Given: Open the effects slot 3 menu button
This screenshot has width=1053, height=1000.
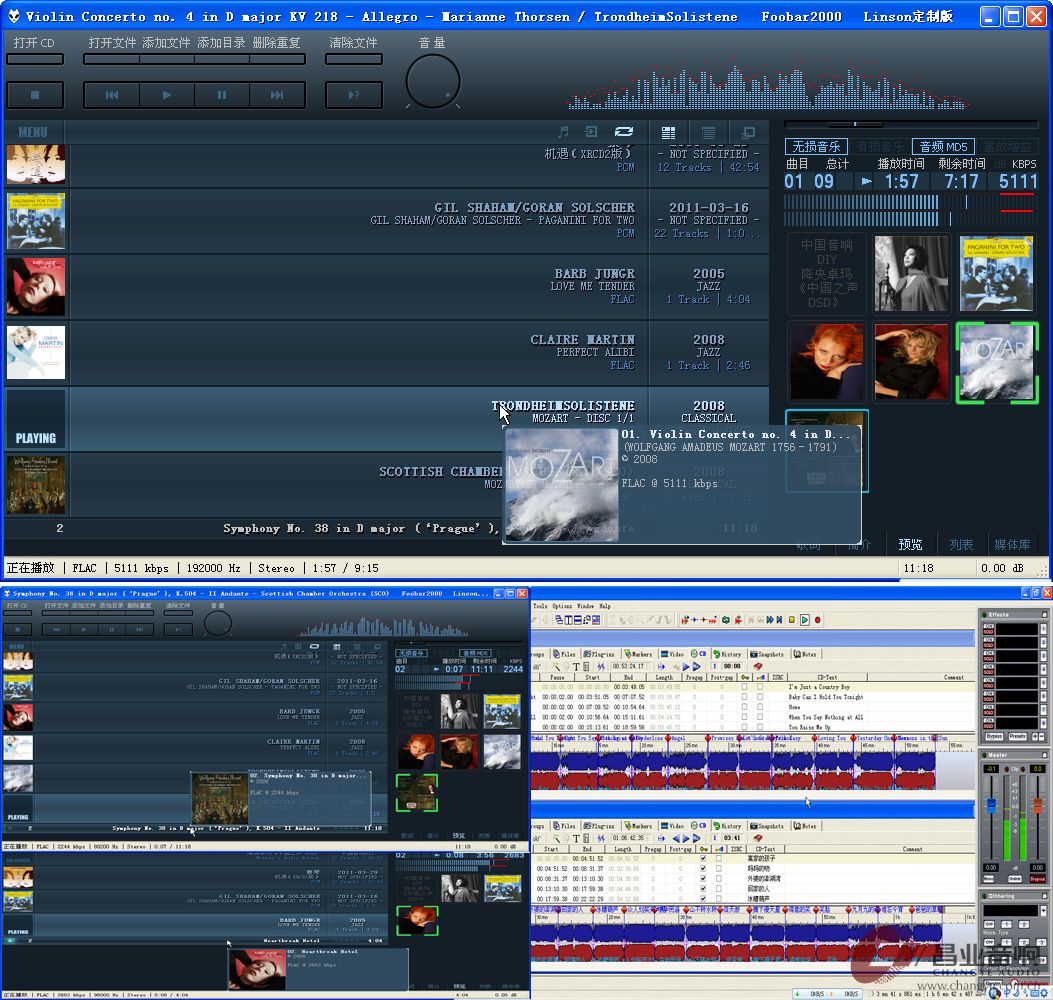Looking at the screenshot, I should [1044, 656].
